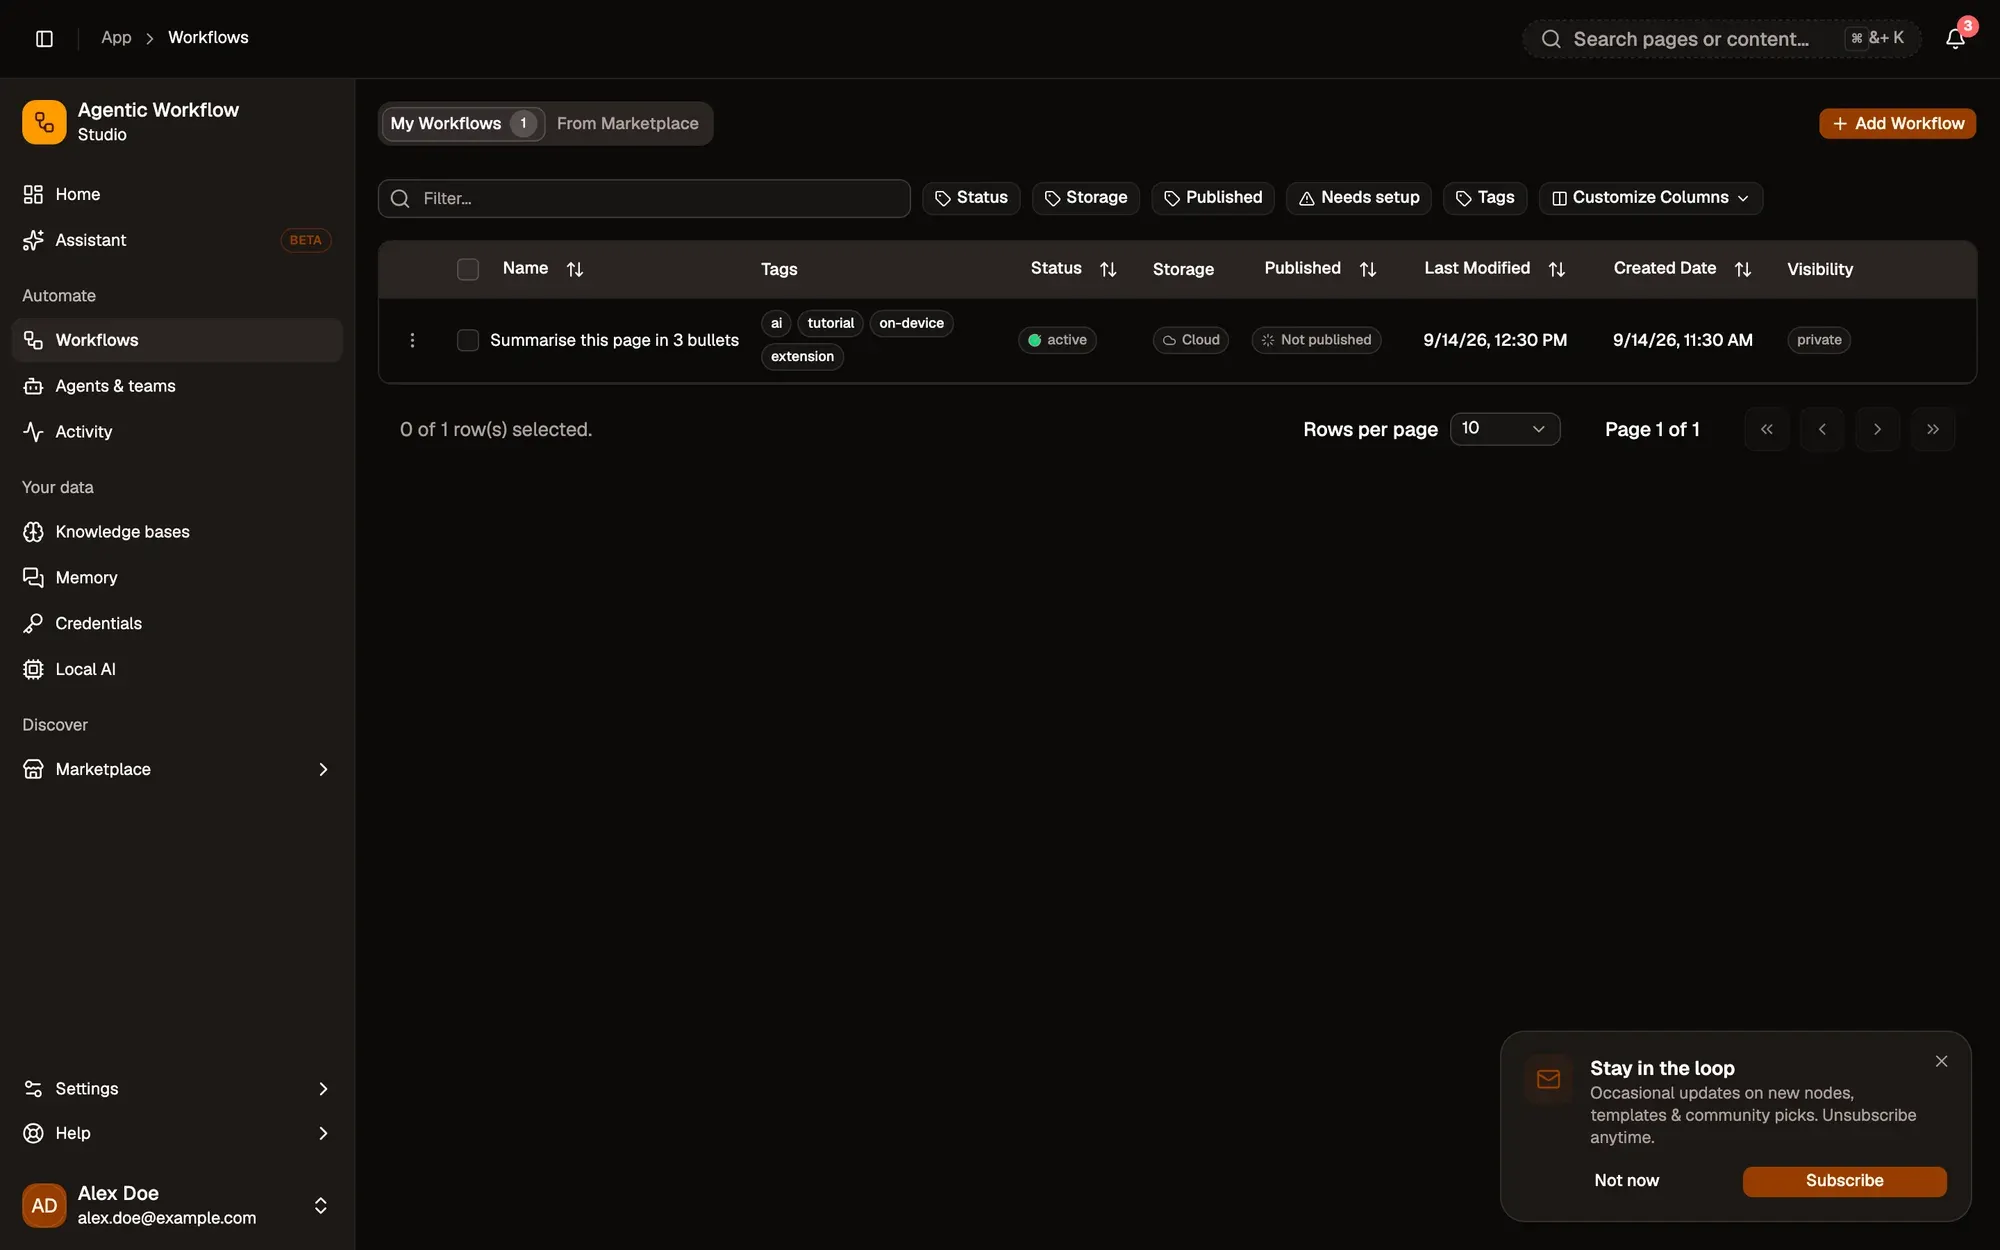The height and width of the screenshot is (1250, 2000).
Task: Open the notifications bell
Action: click(1955, 39)
